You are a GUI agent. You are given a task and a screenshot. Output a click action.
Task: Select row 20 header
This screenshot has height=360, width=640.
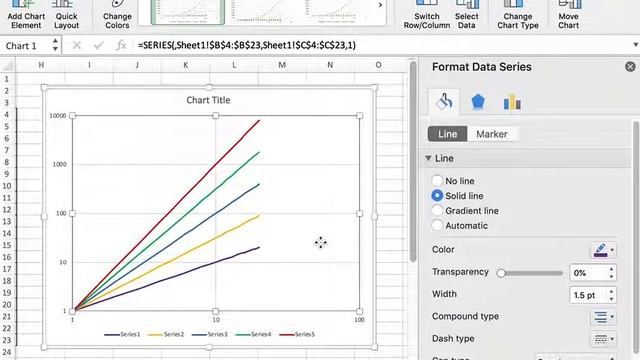(x=7, y=304)
